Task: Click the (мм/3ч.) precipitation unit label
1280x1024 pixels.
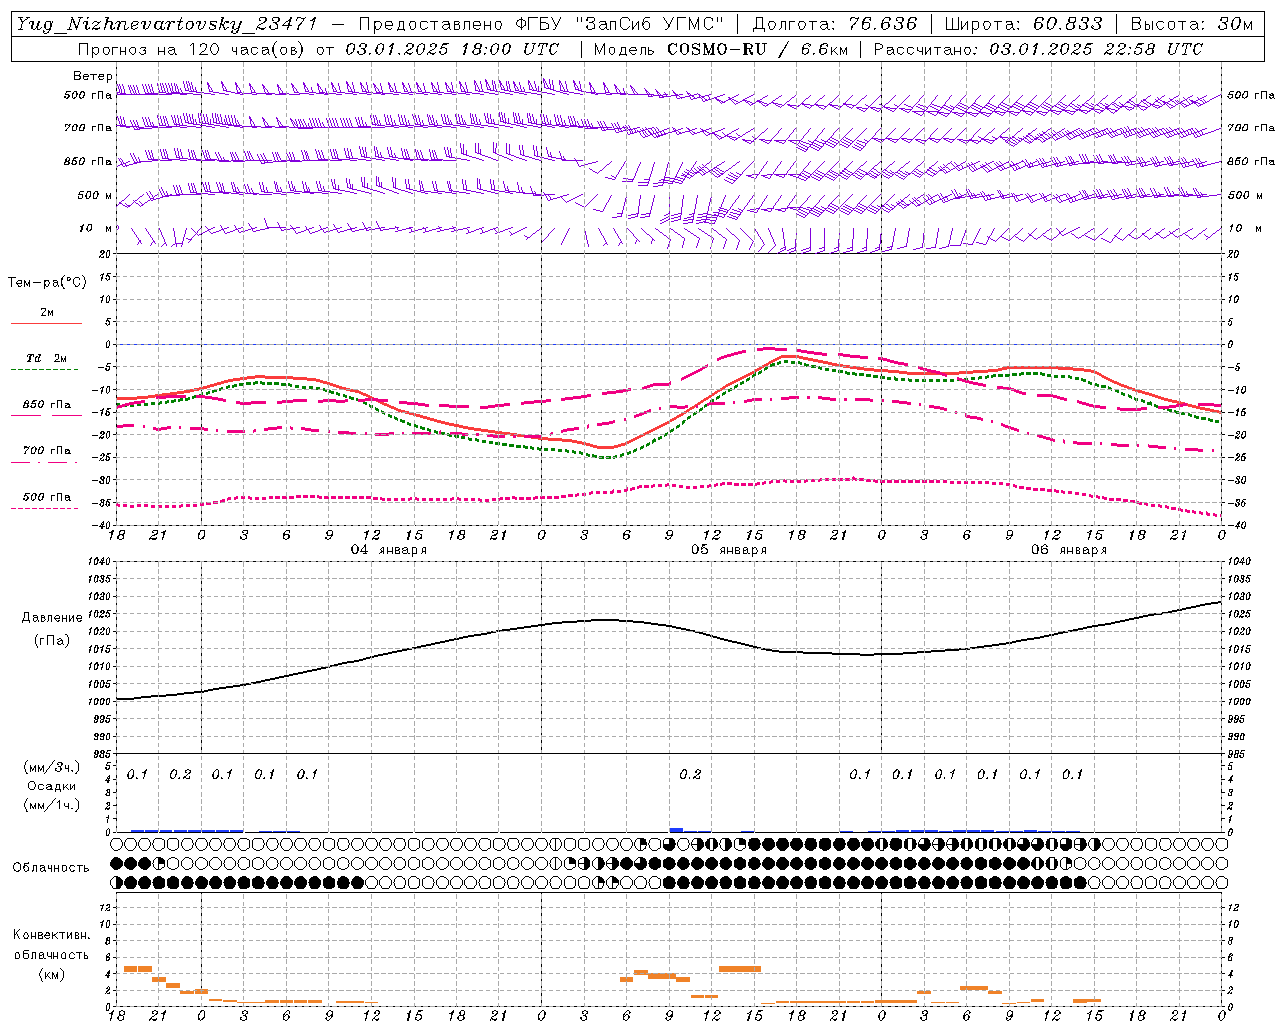Action: coord(51,767)
